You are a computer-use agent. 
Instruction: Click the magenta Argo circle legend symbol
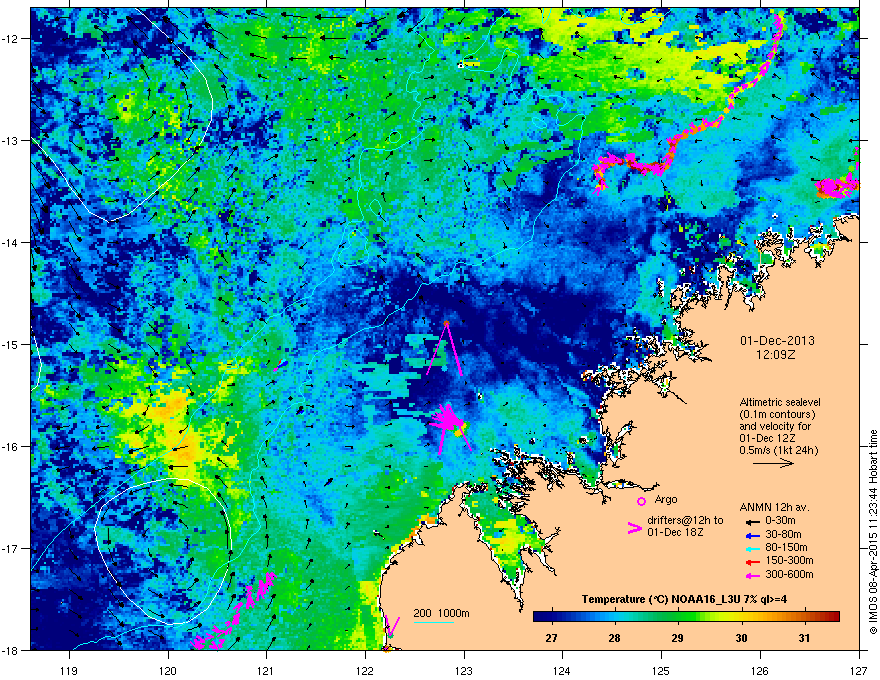[641, 501]
